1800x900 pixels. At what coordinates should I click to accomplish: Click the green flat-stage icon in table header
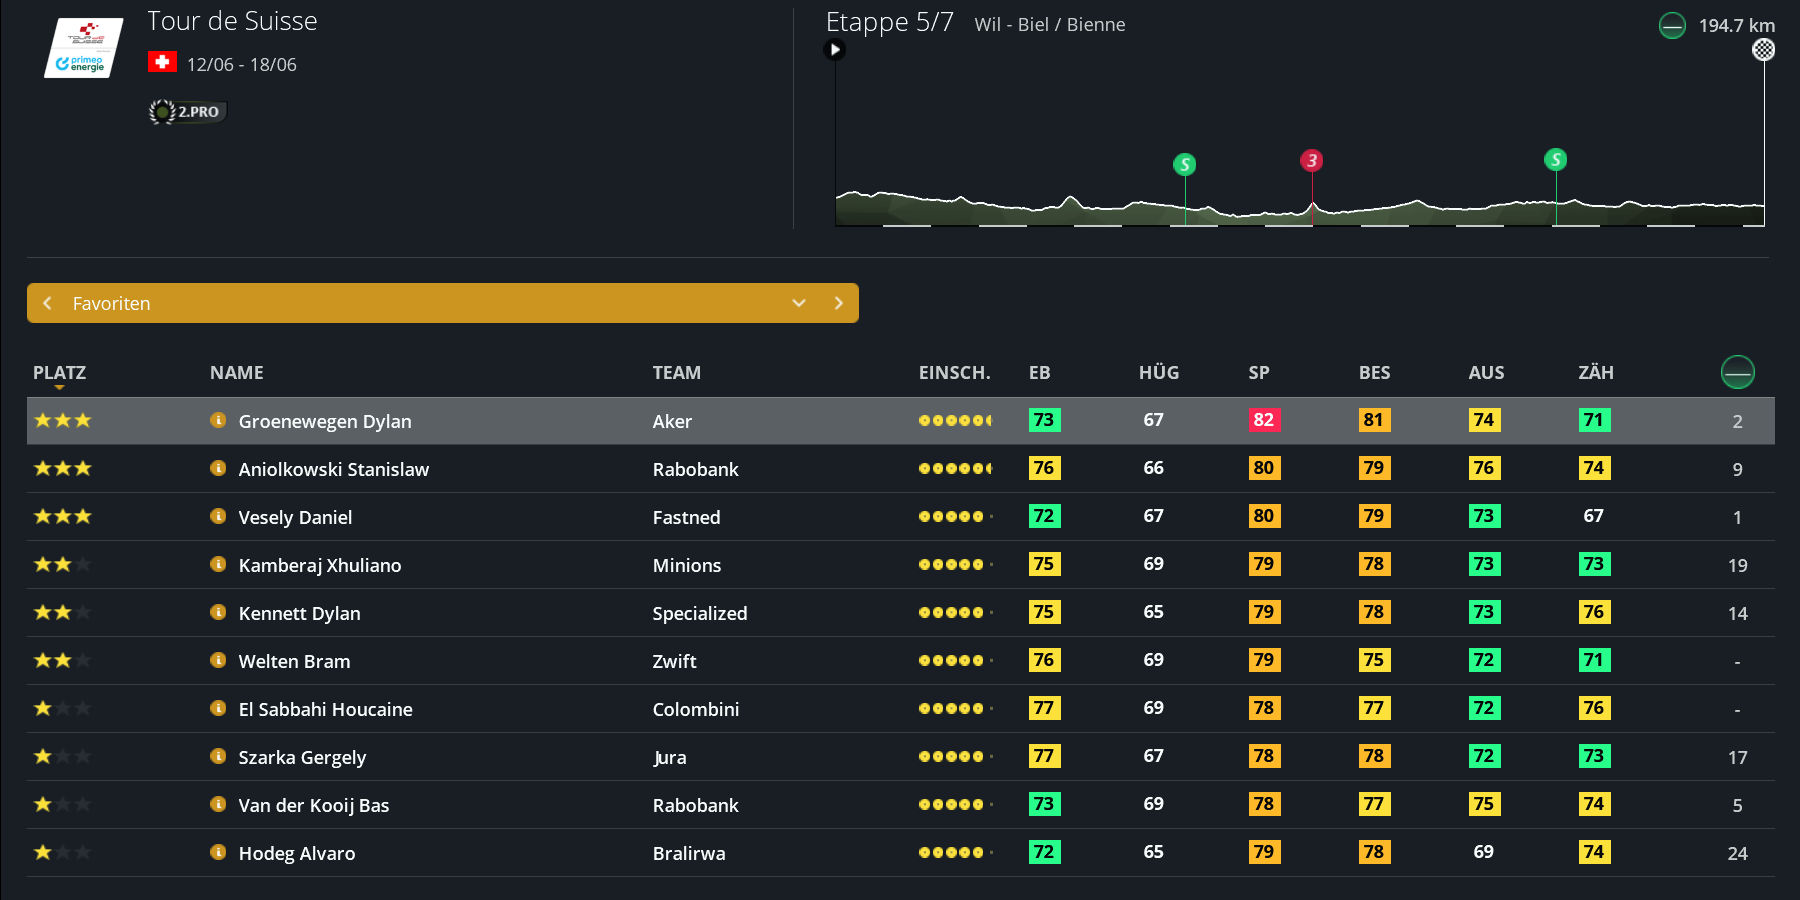pos(1737,372)
